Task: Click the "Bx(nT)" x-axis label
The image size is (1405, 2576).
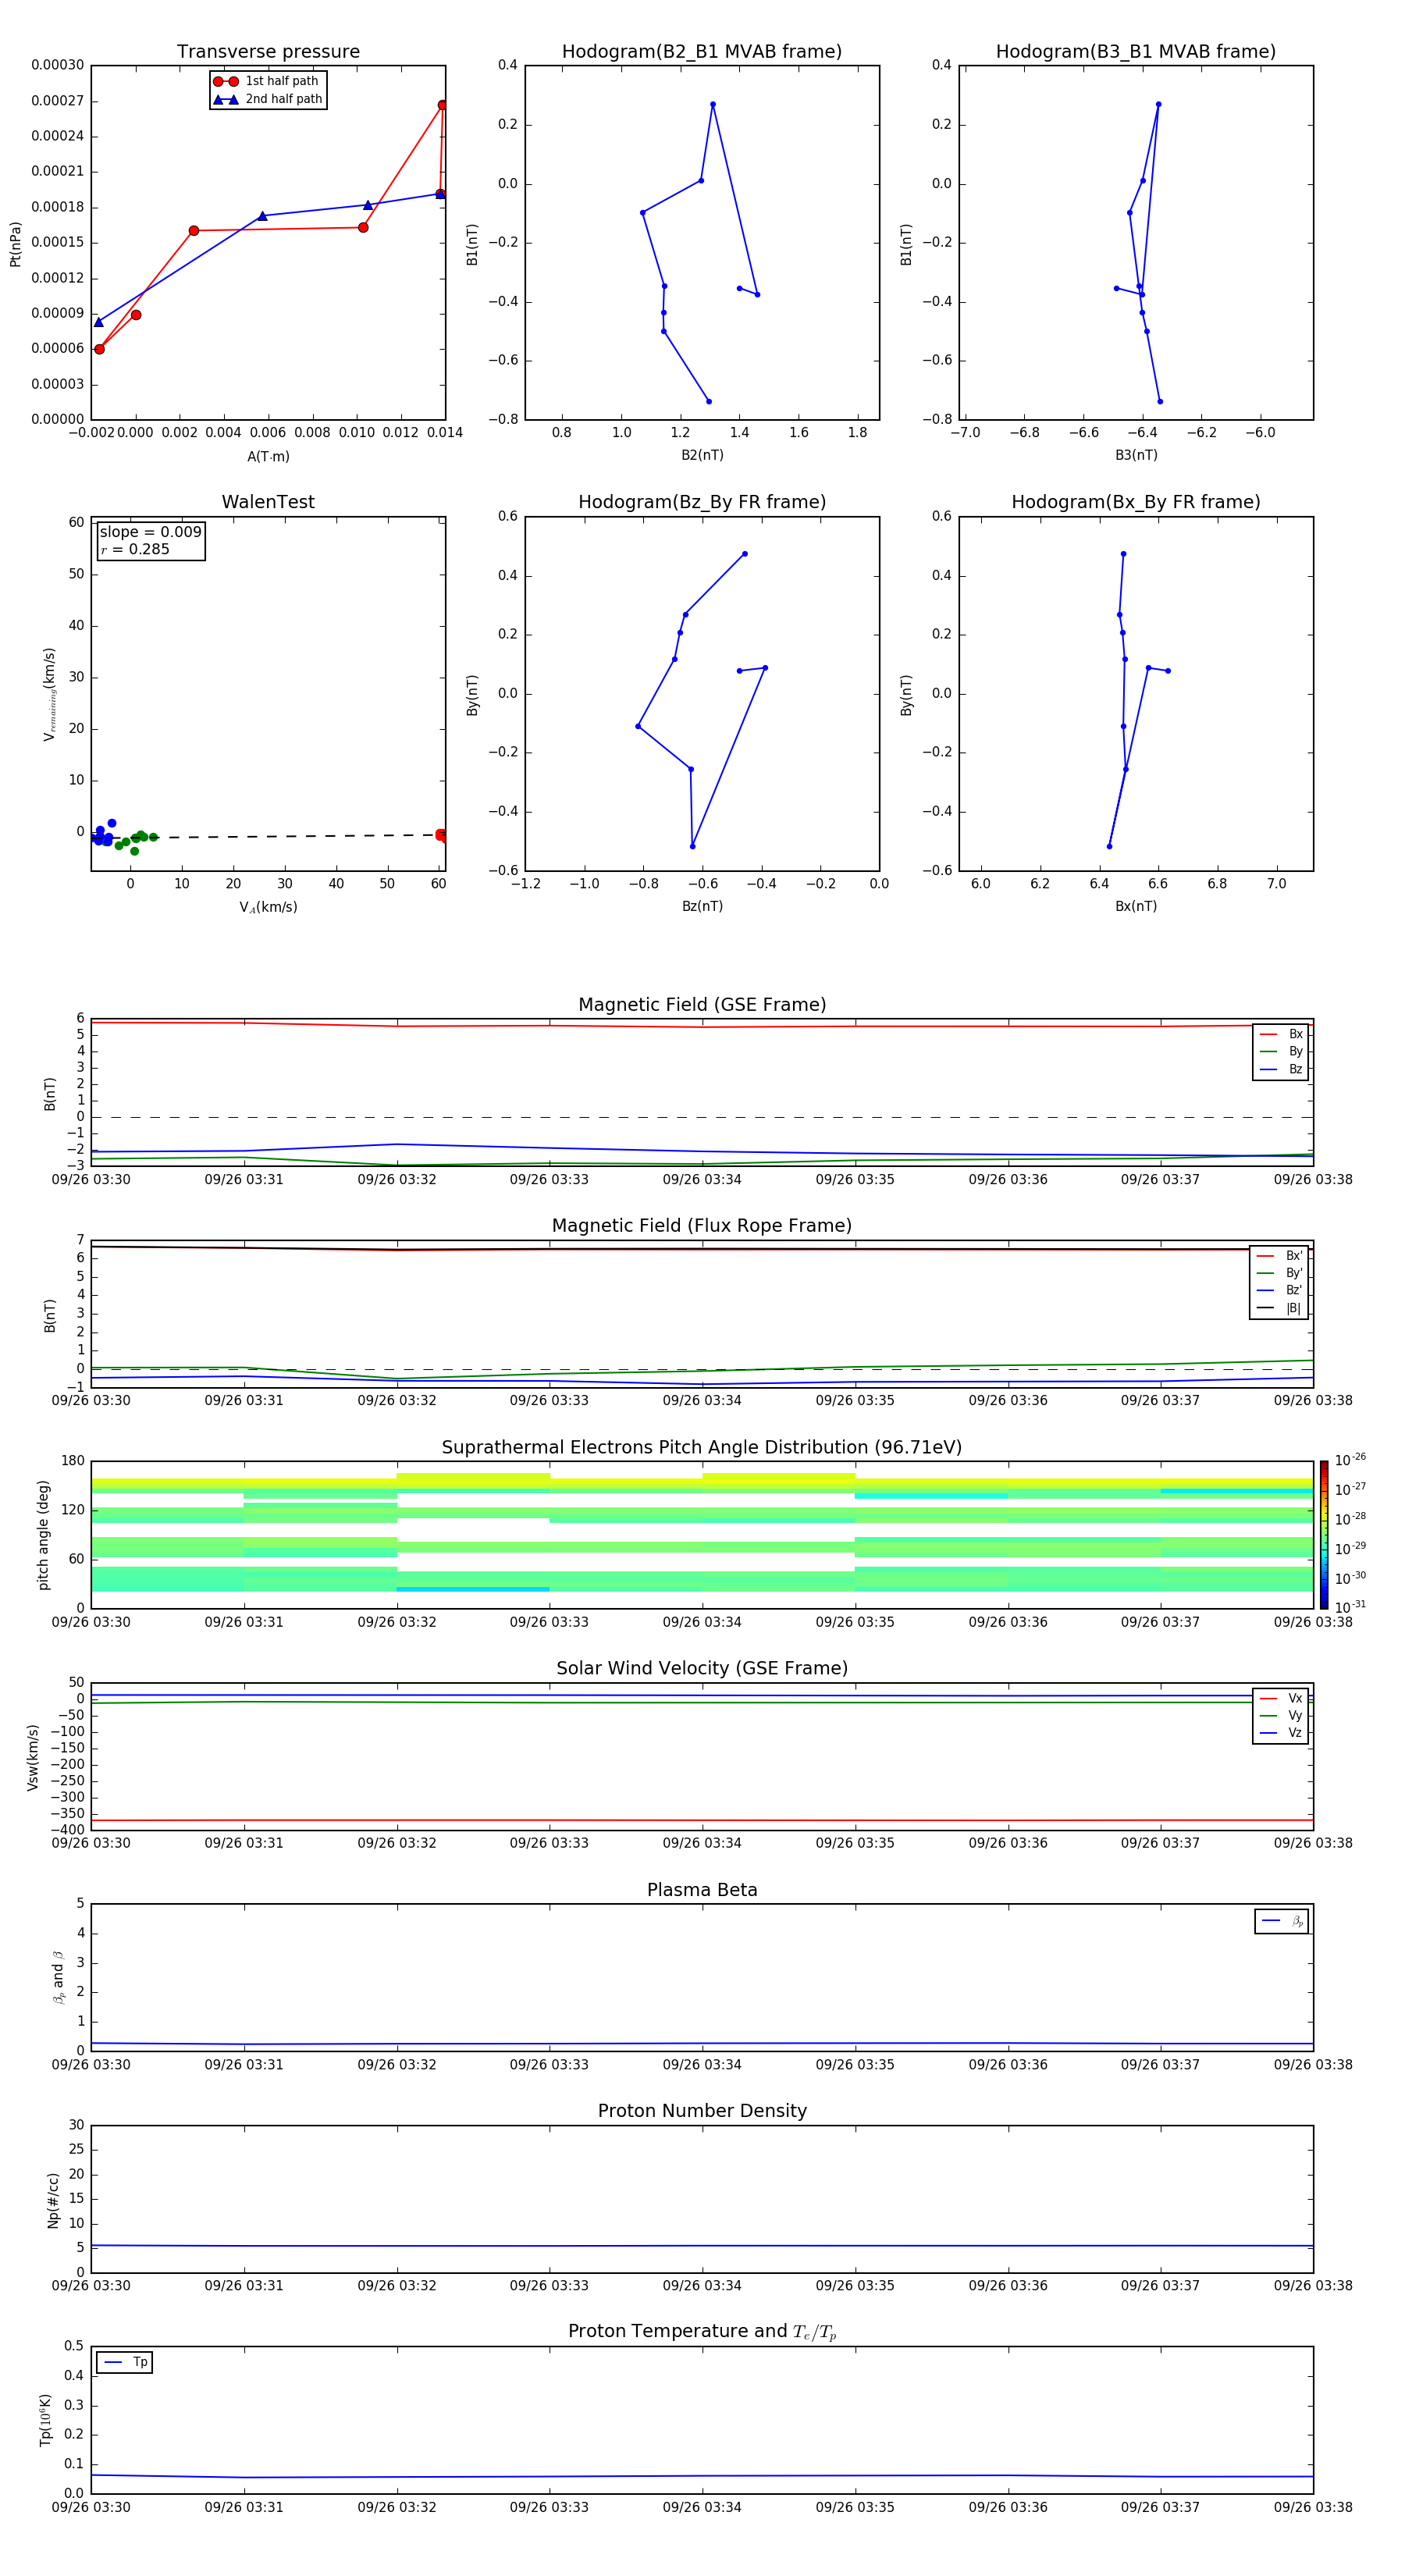Action: (x=1136, y=906)
